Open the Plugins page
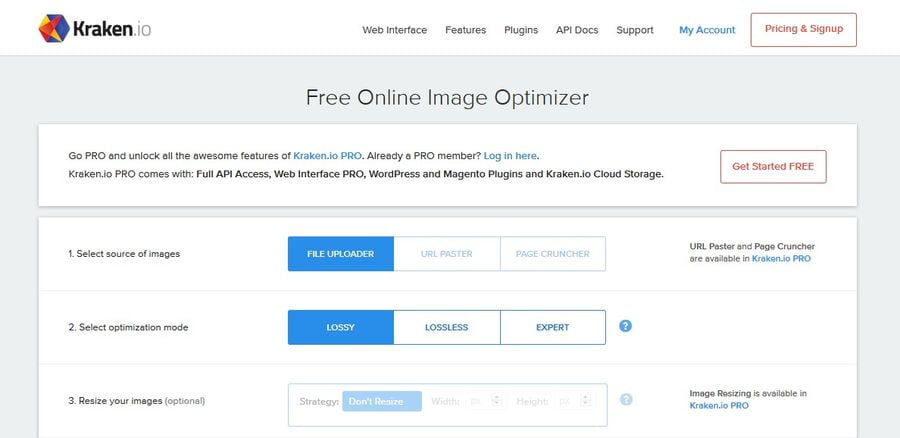The height and width of the screenshot is (438, 900). coord(521,30)
